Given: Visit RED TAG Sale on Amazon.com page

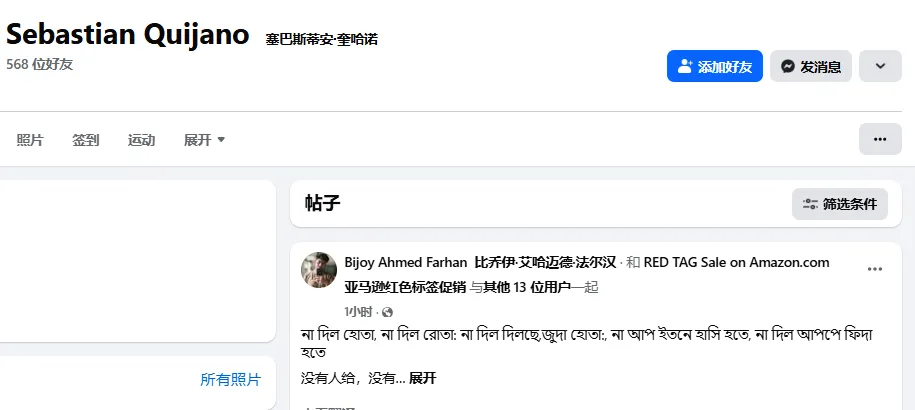Looking at the screenshot, I should tap(736, 263).
